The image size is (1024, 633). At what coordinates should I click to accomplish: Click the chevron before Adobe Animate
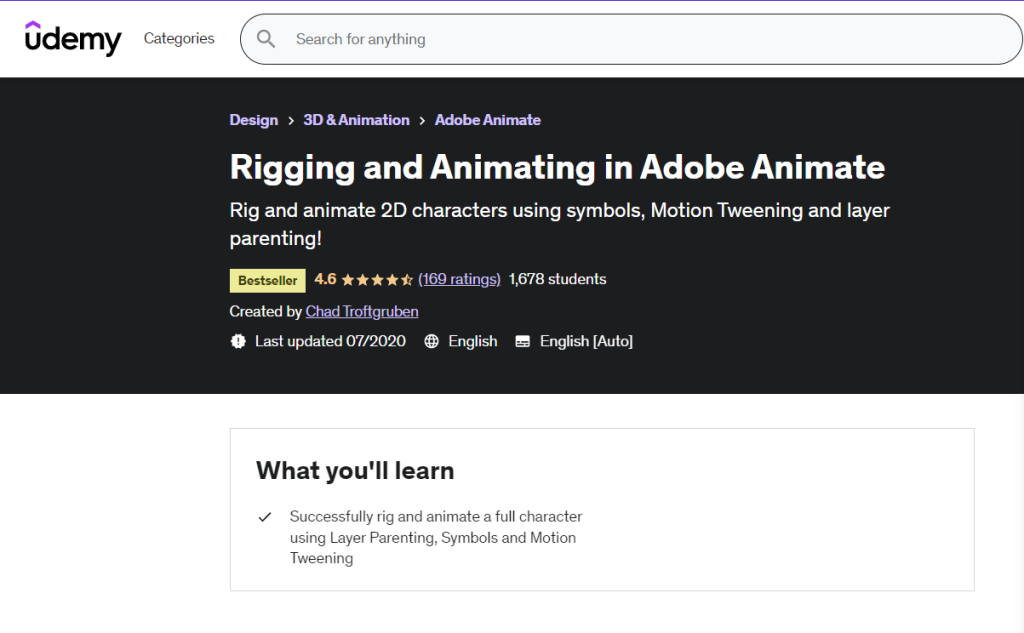[422, 120]
